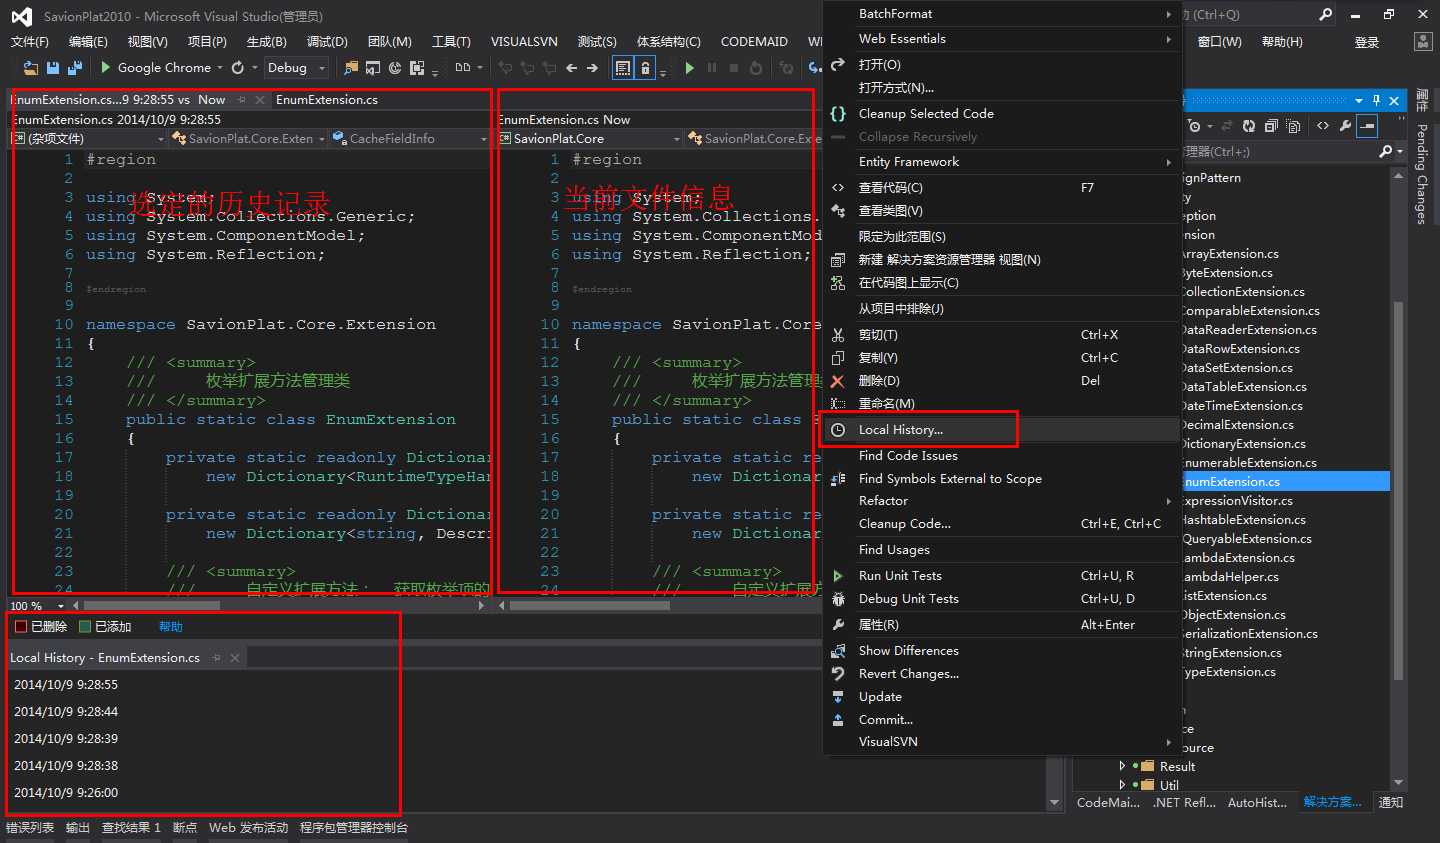This screenshot has width=1440, height=843.
Task: Click the find in files toolbar icon
Action: click(351, 68)
